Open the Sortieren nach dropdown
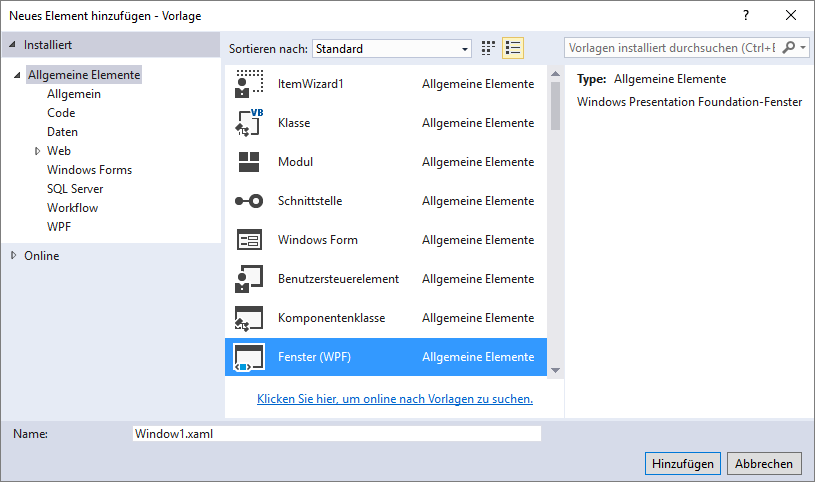 click(391, 48)
